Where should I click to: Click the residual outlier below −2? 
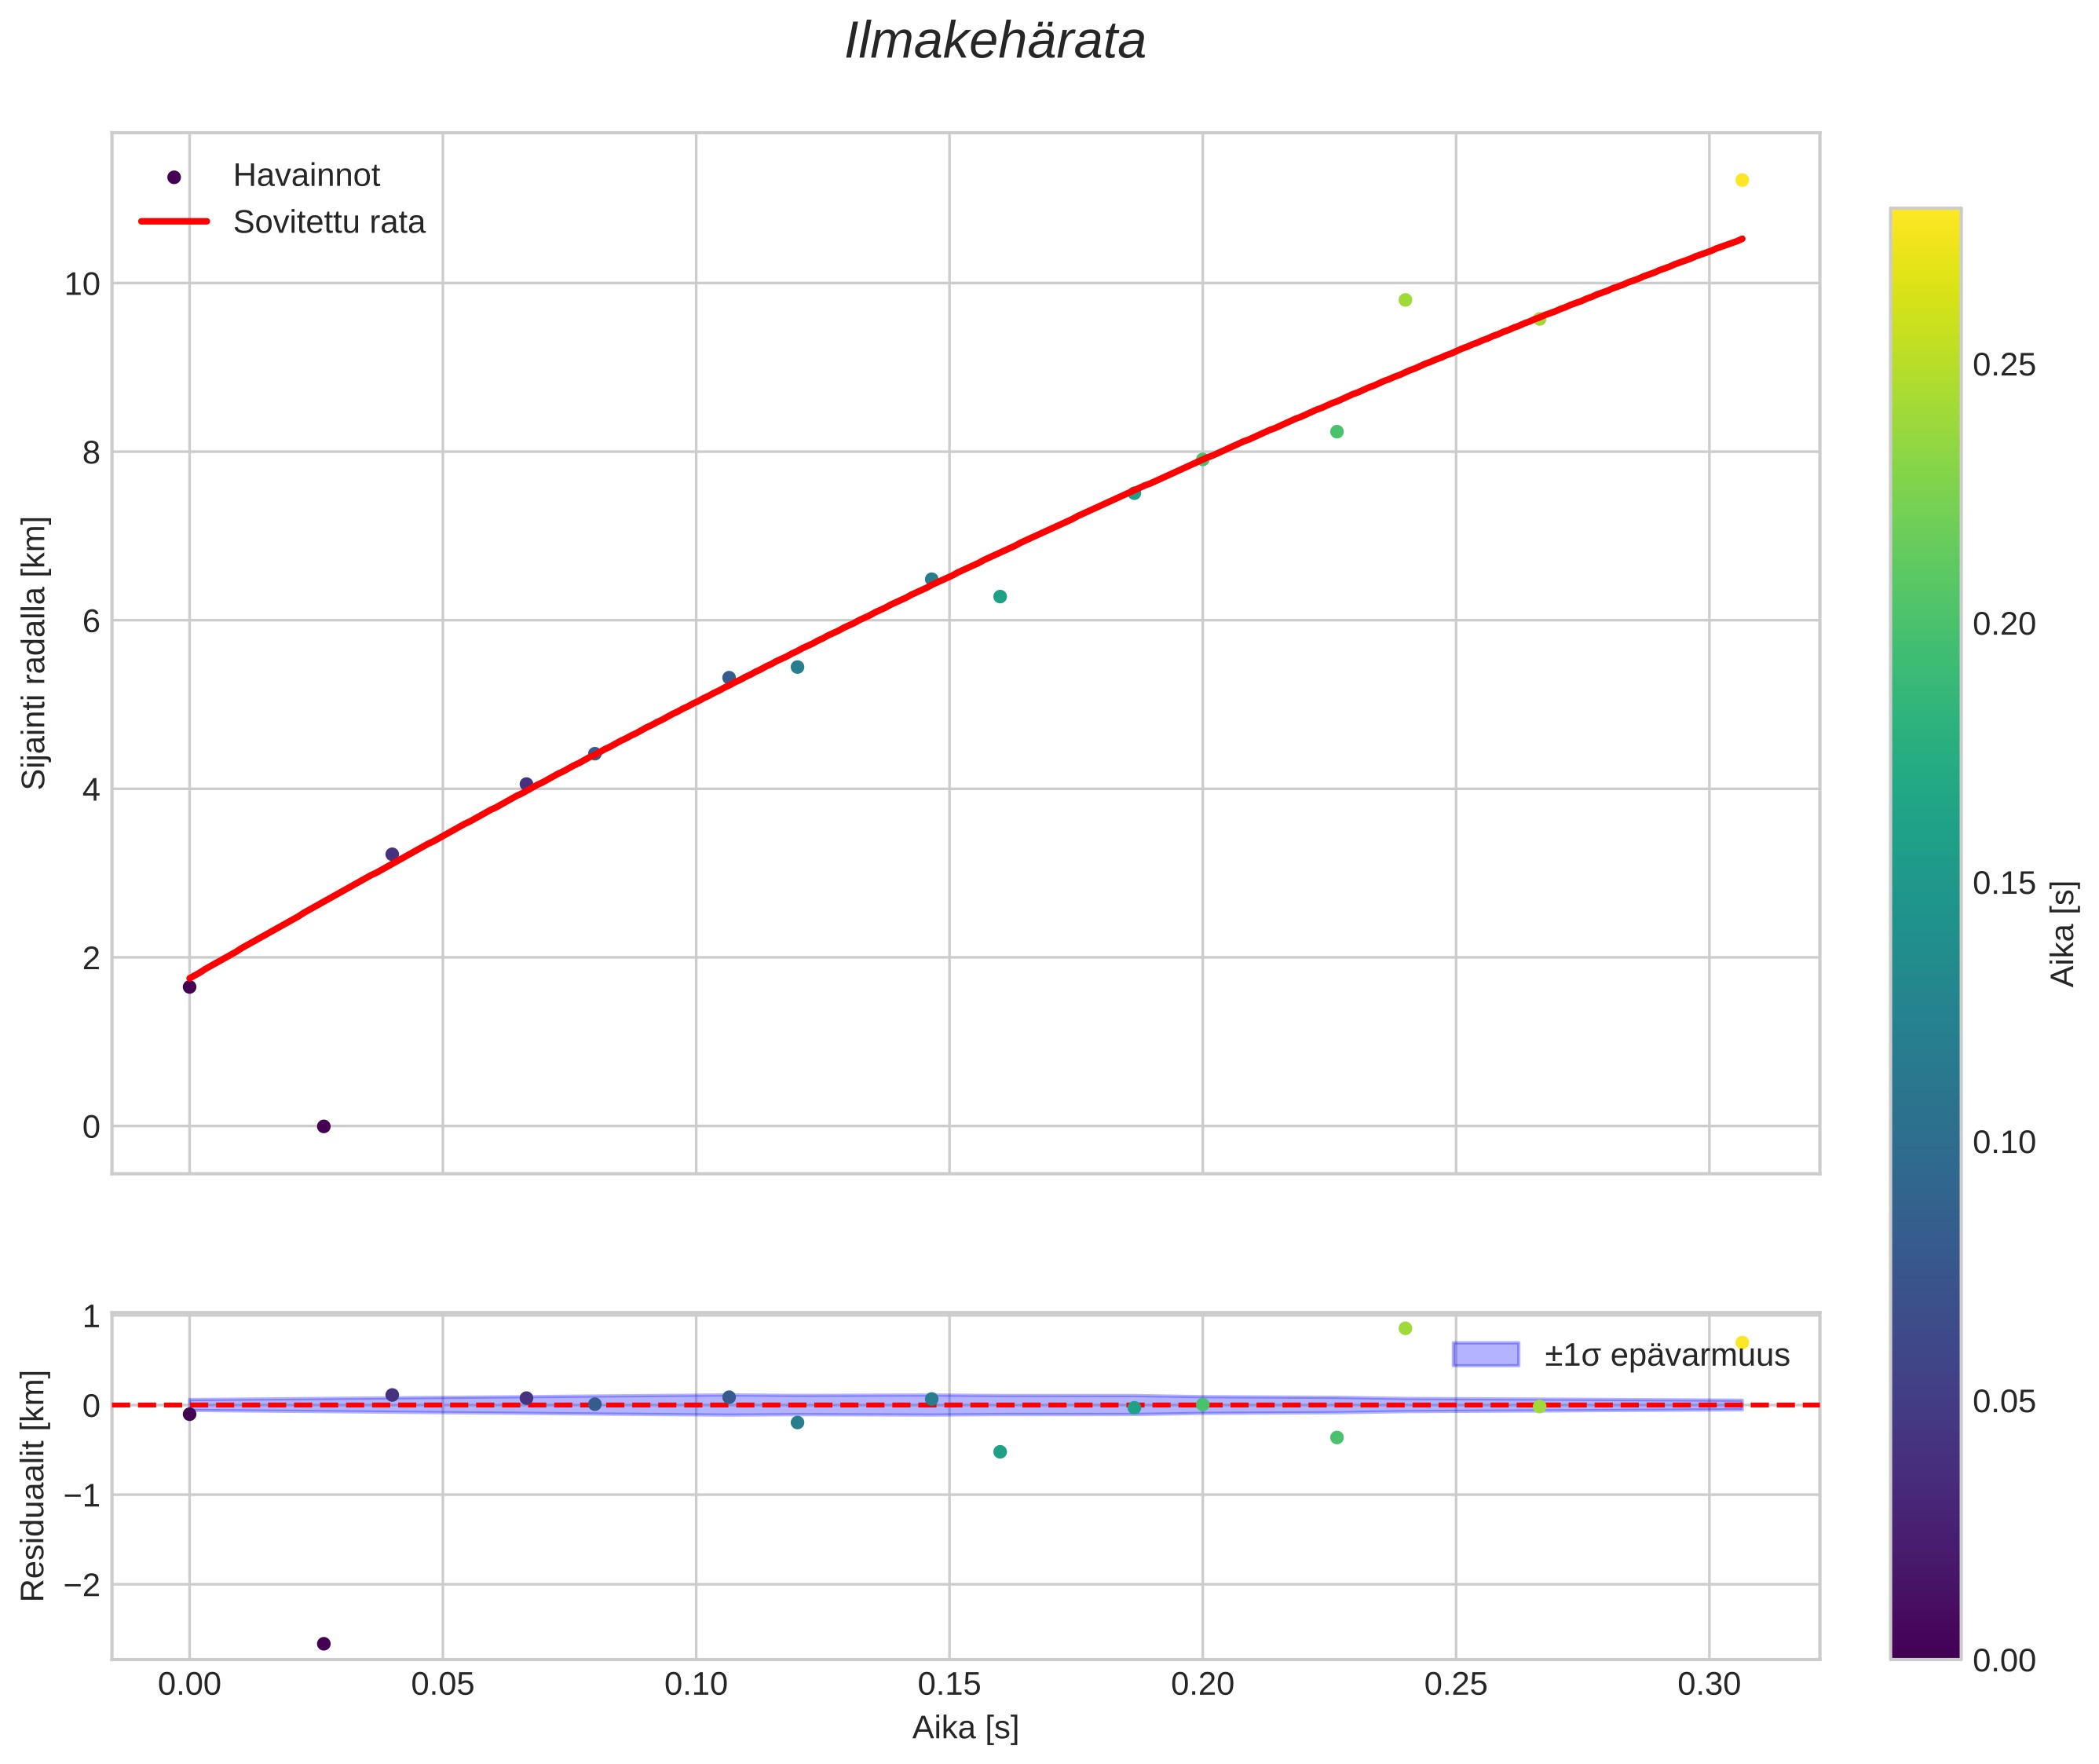click(323, 1644)
